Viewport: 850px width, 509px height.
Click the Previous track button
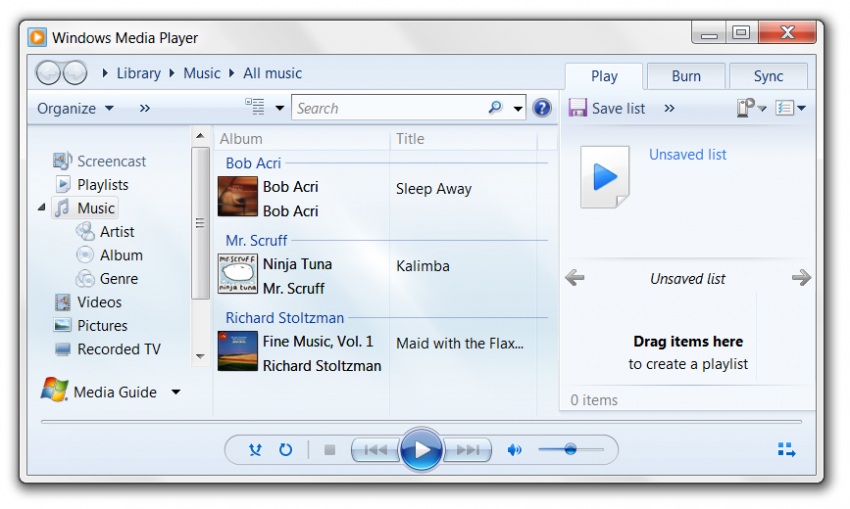click(x=376, y=450)
